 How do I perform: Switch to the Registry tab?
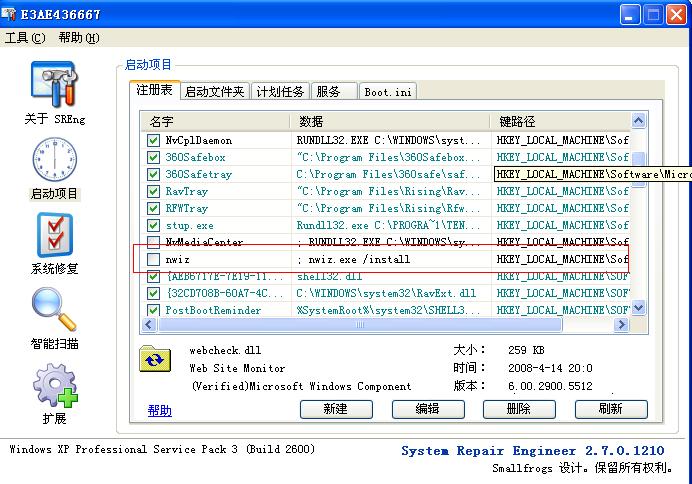[154, 90]
